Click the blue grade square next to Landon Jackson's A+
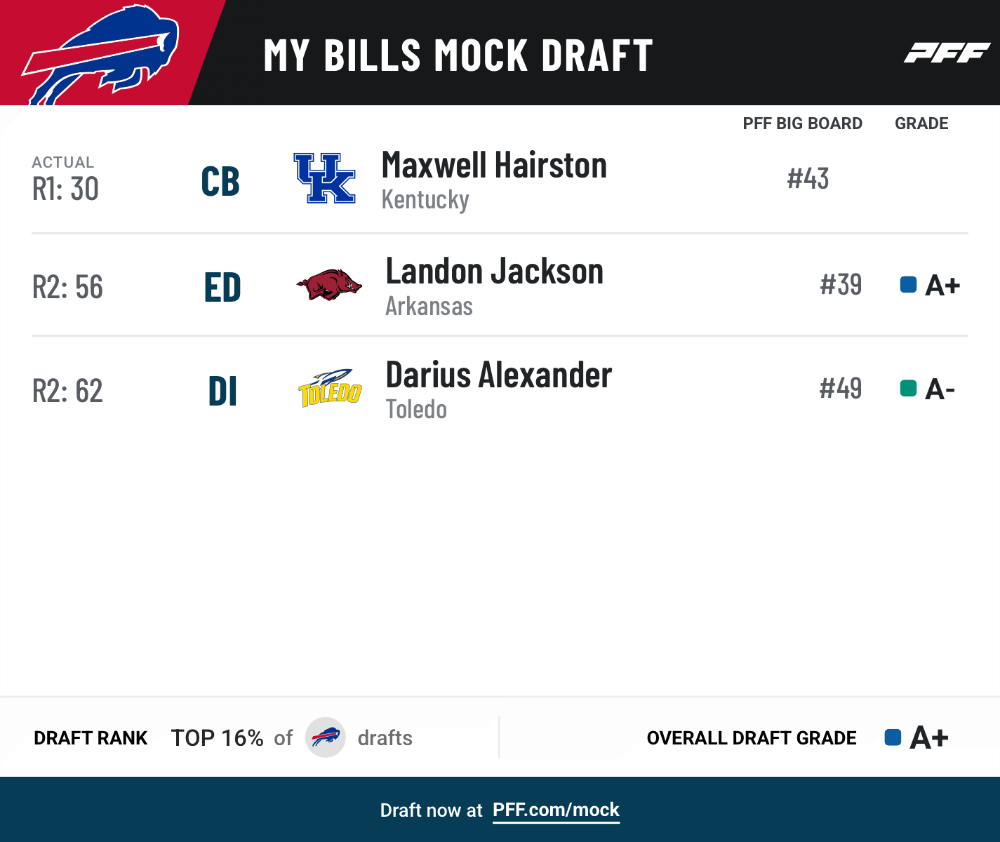The height and width of the screenshot is (842, 1000). pos(908,284)
